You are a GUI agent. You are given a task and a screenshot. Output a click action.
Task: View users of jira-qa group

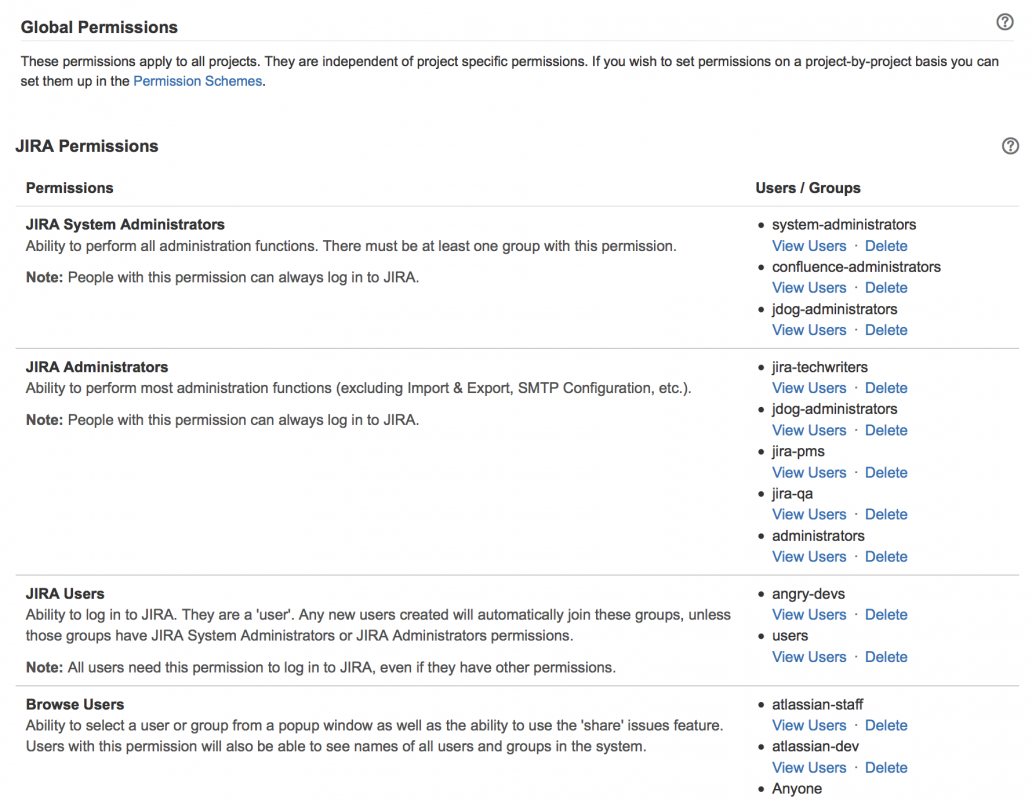(809, 514)
